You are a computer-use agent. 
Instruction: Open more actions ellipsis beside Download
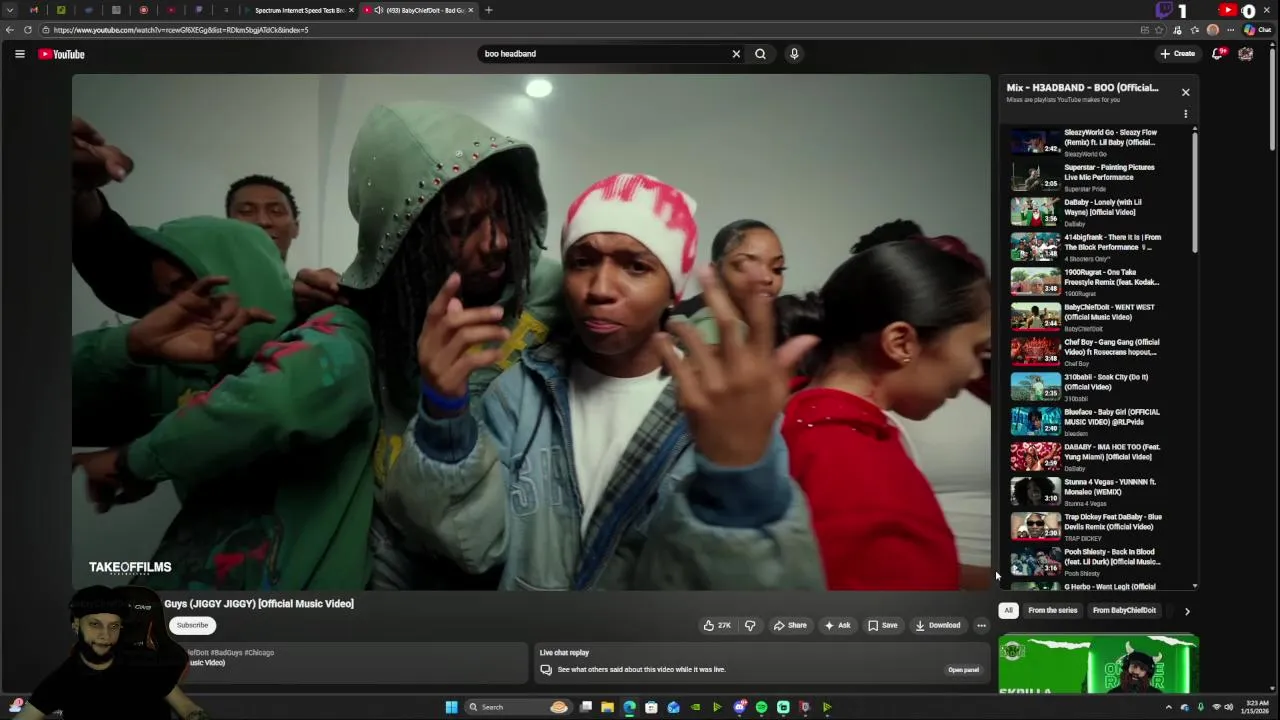[x=981, y=626]
